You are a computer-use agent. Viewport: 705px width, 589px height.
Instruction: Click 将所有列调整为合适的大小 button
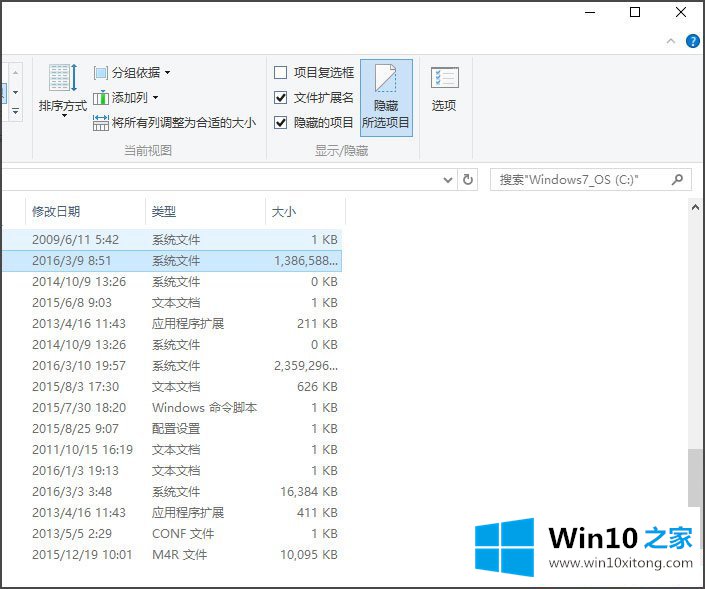(x=174, y=123)
